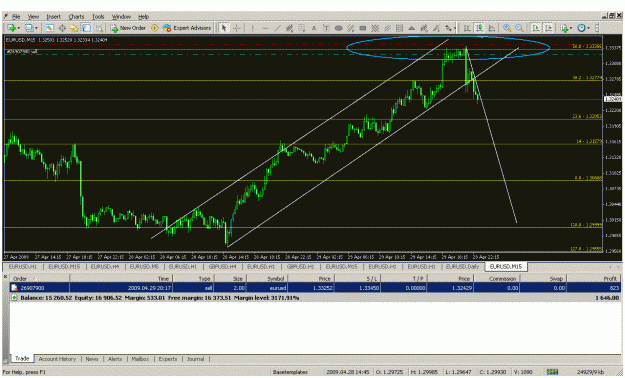The height and width of the screenshot is (378, 625).
Task: Expand the periods dropdown arrow
Action: pyautogui.click(x=588, y=28)
